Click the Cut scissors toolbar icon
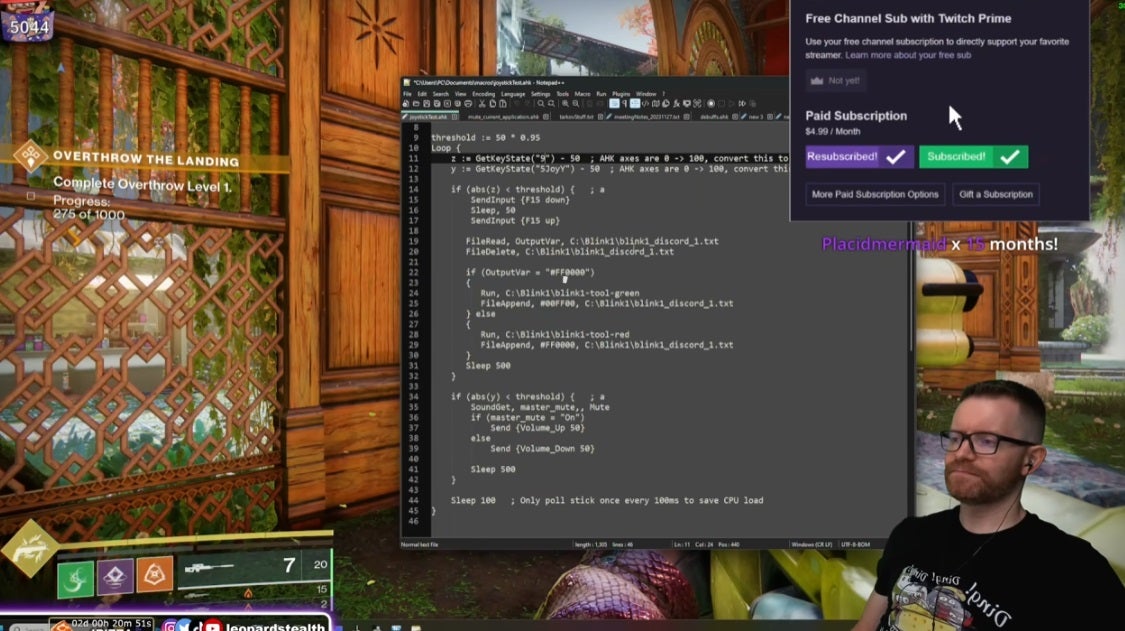 pos(481,103)
